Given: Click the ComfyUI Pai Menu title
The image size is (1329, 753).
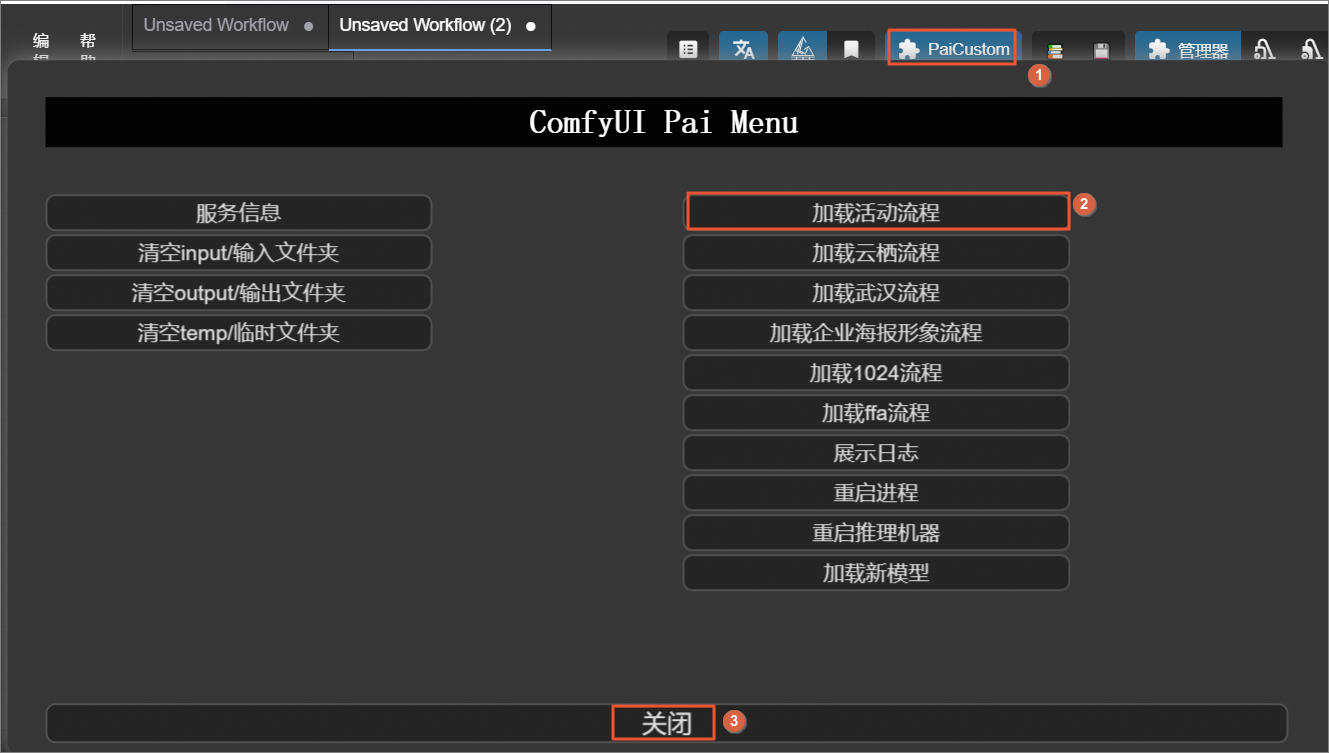Looking at the screenshot, I should coord(664,122).
